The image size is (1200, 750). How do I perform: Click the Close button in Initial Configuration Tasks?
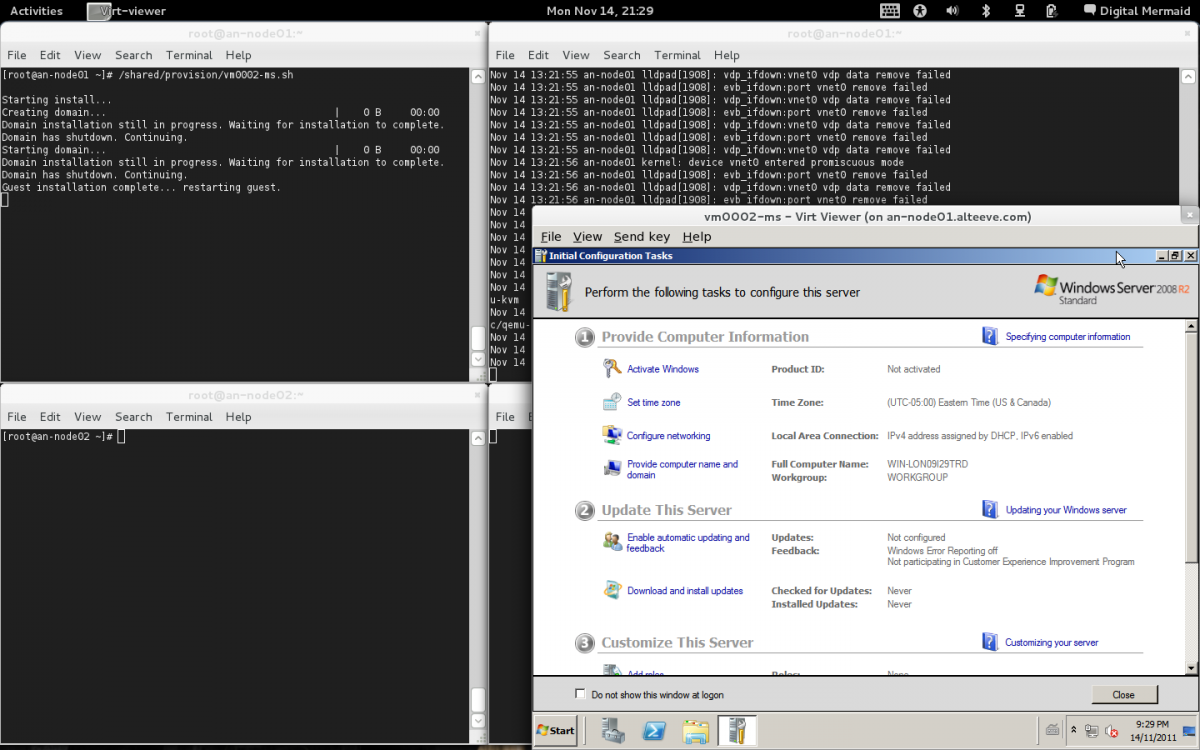[x=1123, y=694]
